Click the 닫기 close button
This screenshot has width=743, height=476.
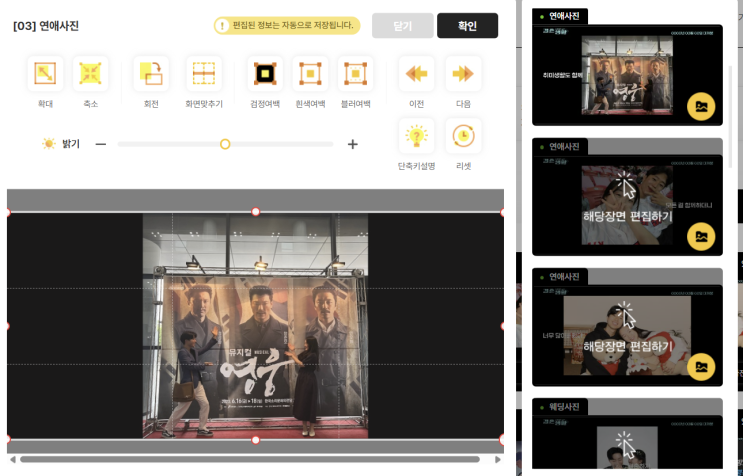point(403,26)
